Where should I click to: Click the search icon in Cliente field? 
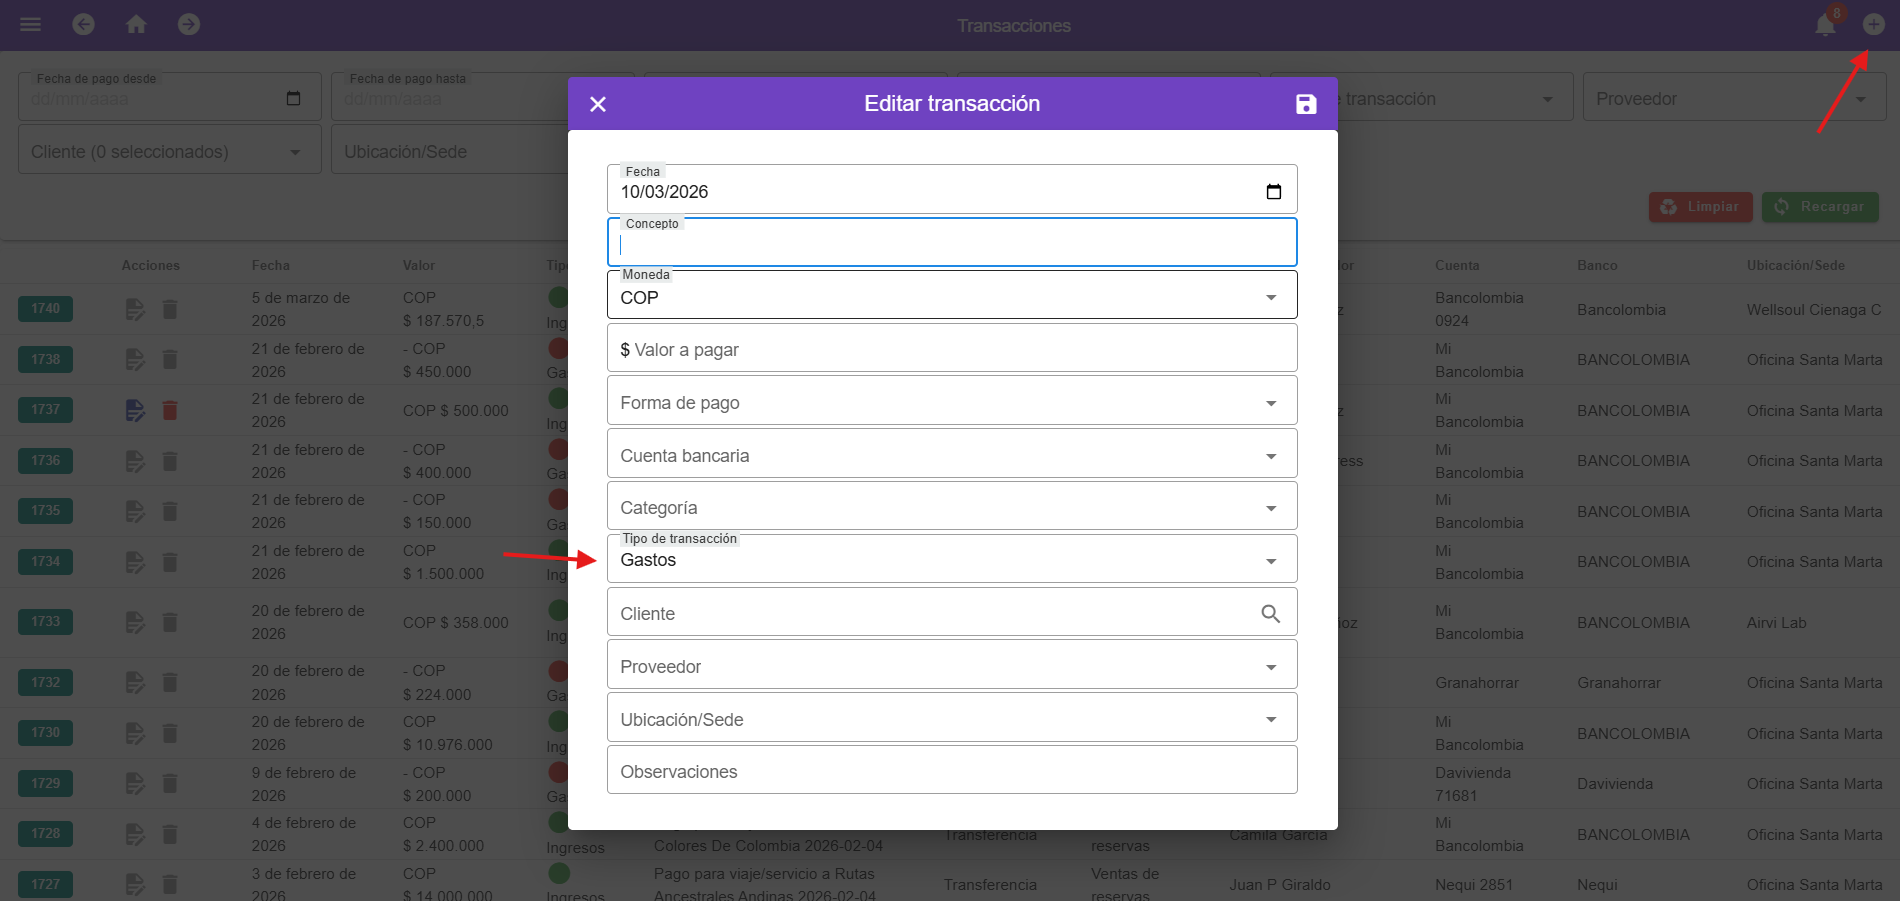[x=1270, y=614]
